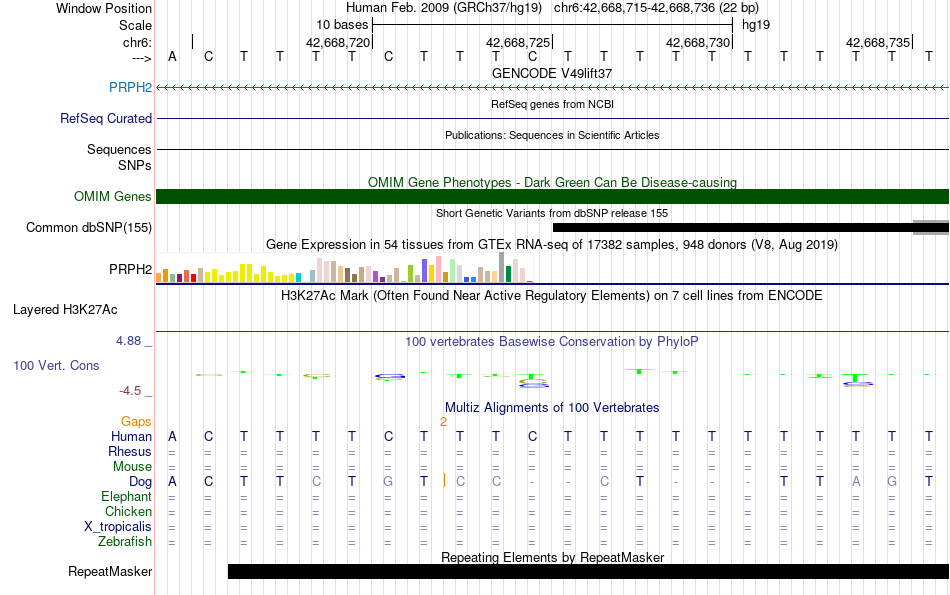The image size is (950, 595).
Task: Click the Zebrafish alignment row label
Action: [125, 542]
